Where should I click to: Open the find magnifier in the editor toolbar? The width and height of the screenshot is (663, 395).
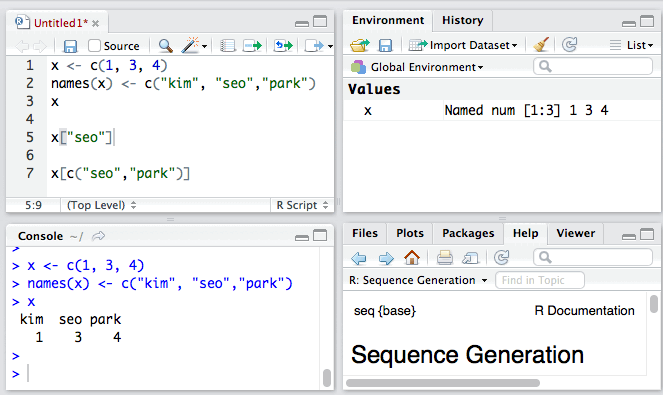(165, 46)
